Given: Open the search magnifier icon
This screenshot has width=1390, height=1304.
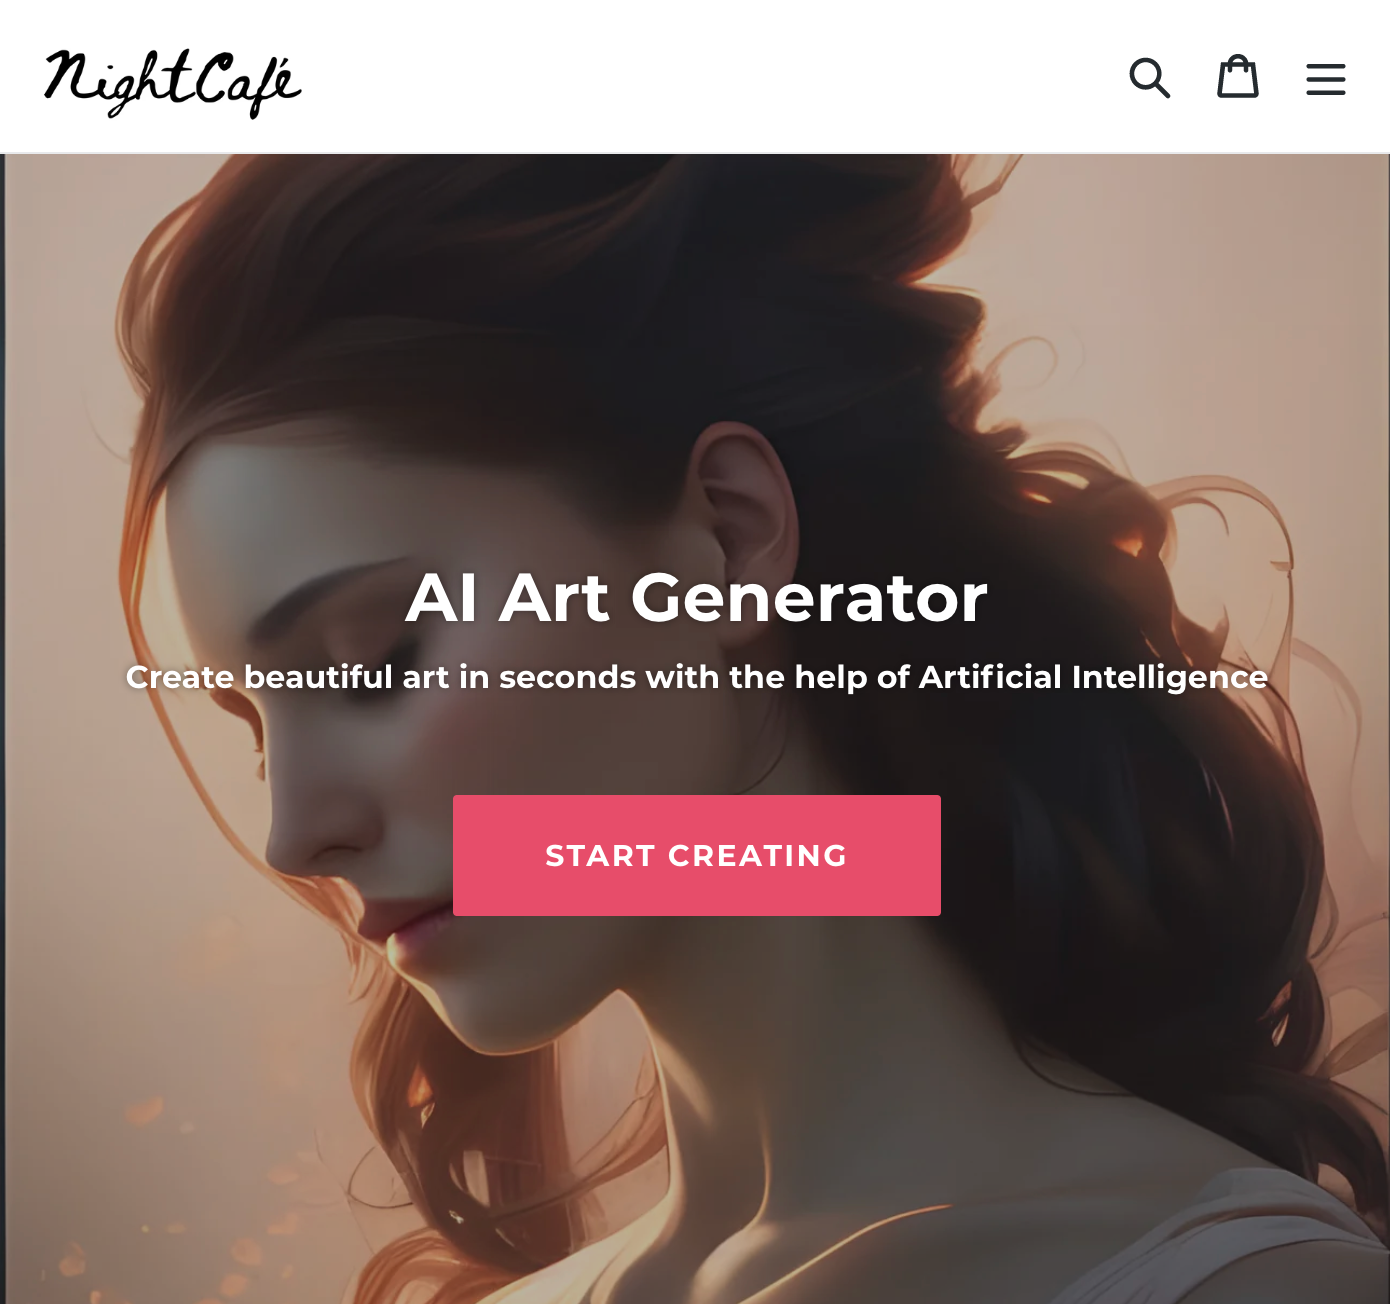Looking at the screenshot, I should click(x=1149, y=78).
